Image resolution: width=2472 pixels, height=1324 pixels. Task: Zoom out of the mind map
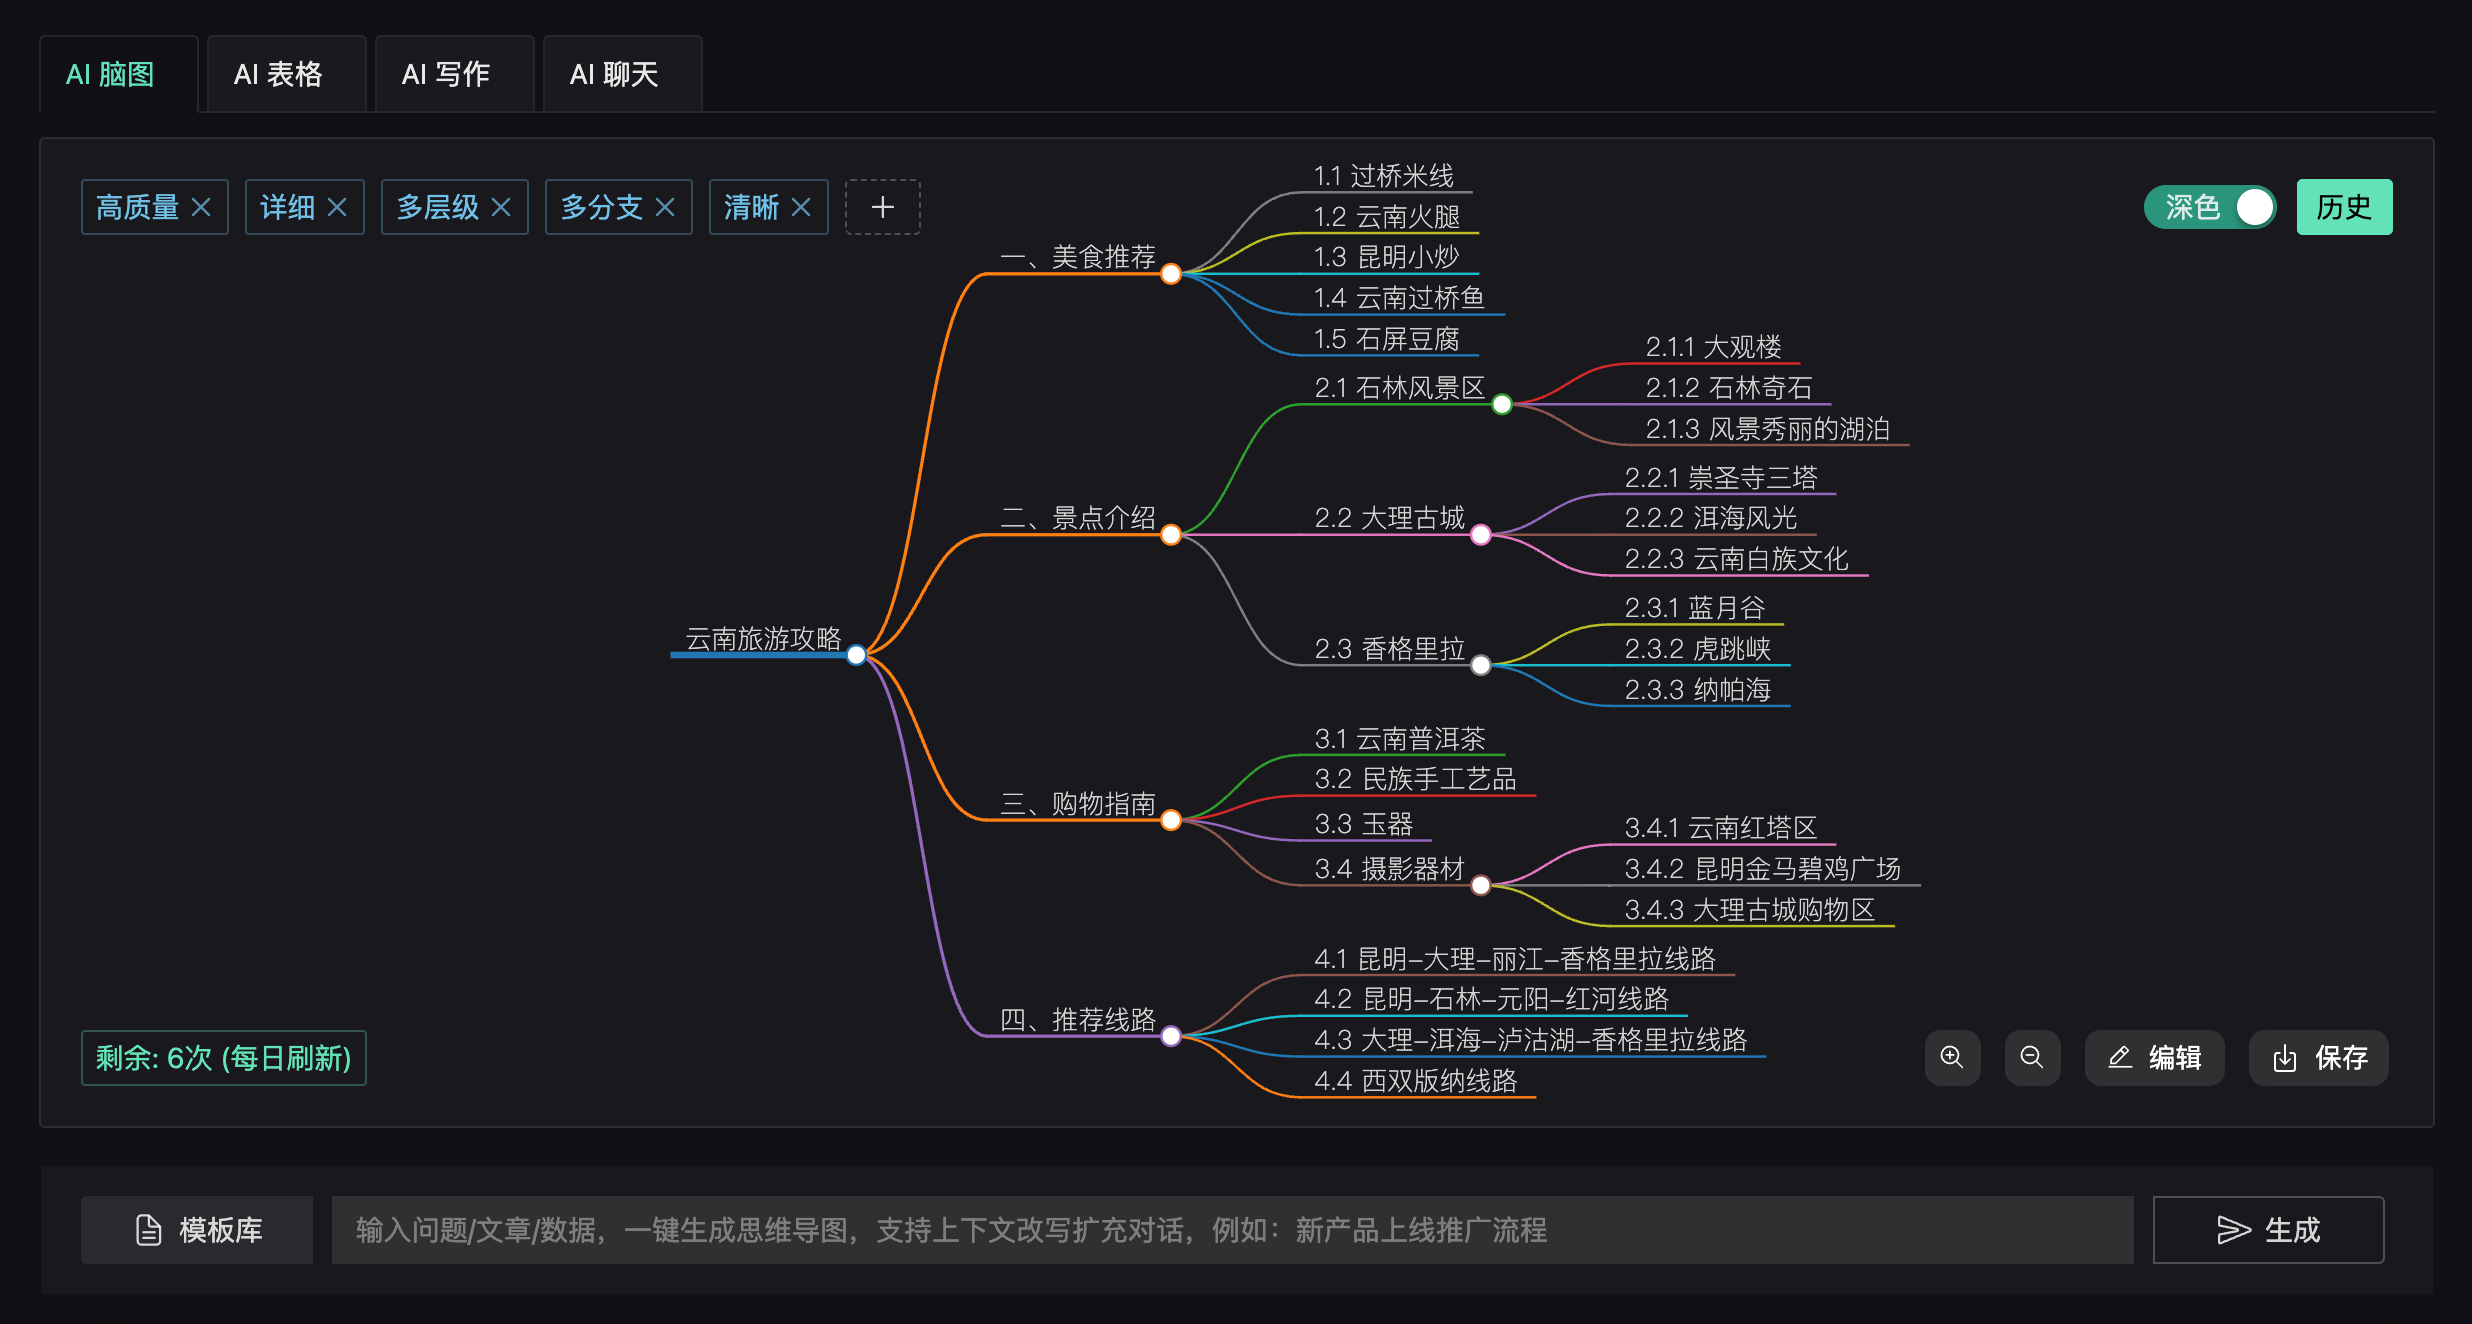click(x=2032, y=1057)
